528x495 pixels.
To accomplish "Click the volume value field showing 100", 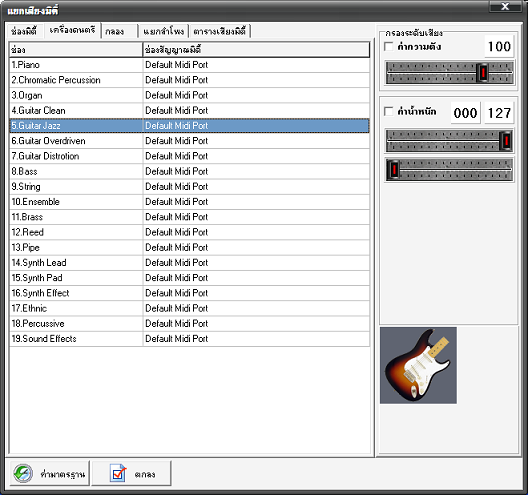I will (499, 46).
